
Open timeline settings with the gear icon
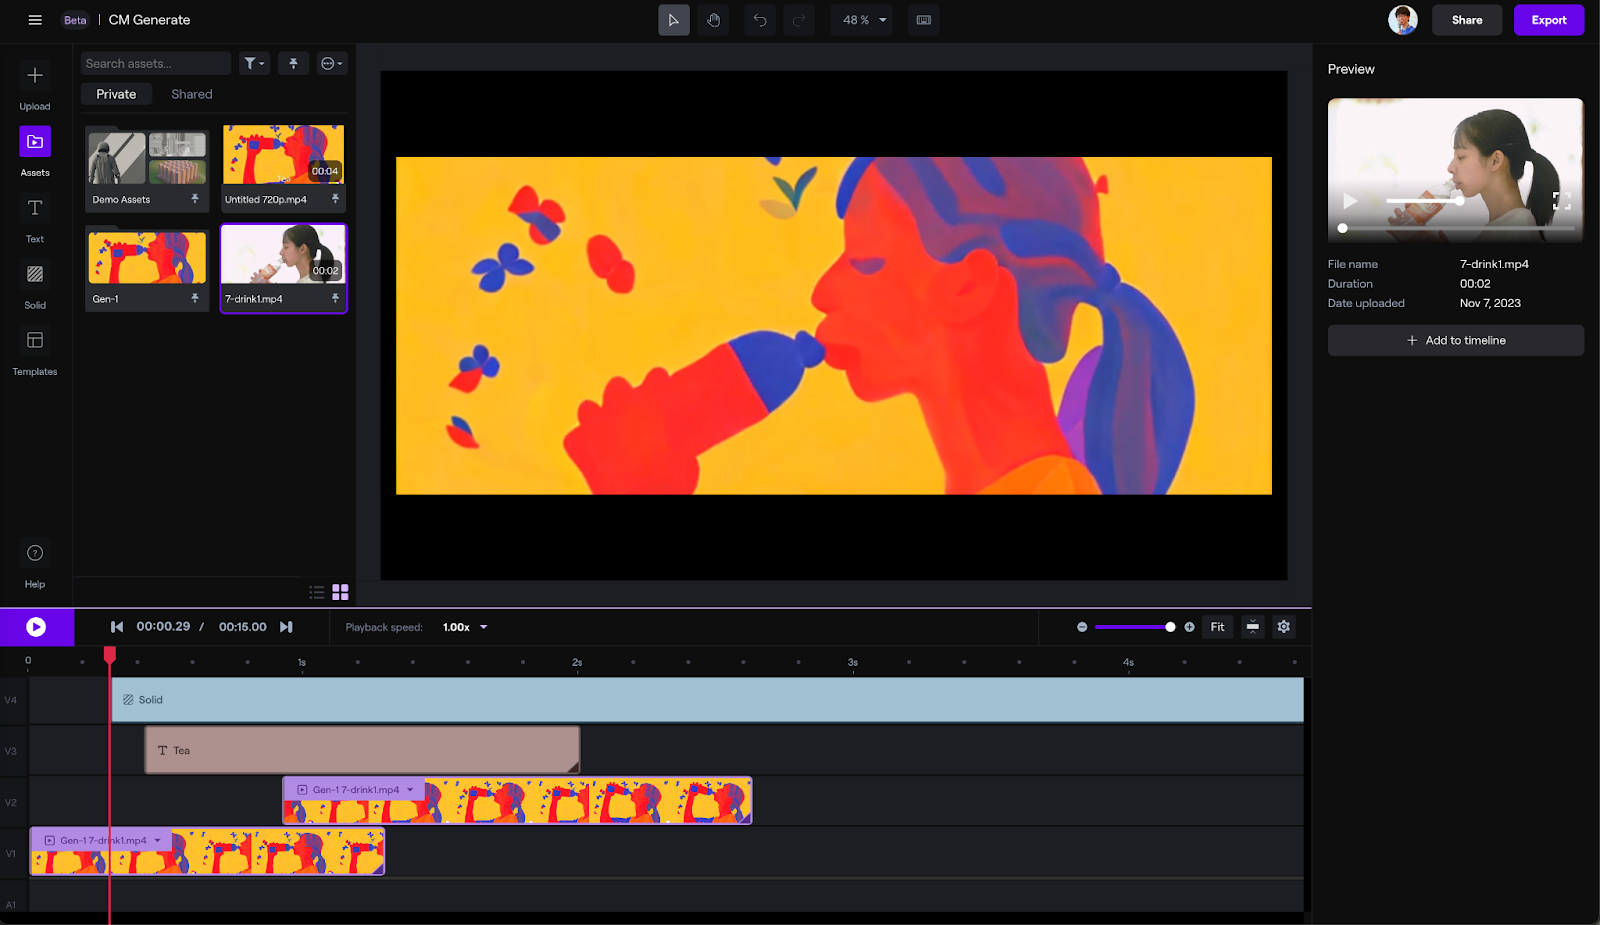1283,627
